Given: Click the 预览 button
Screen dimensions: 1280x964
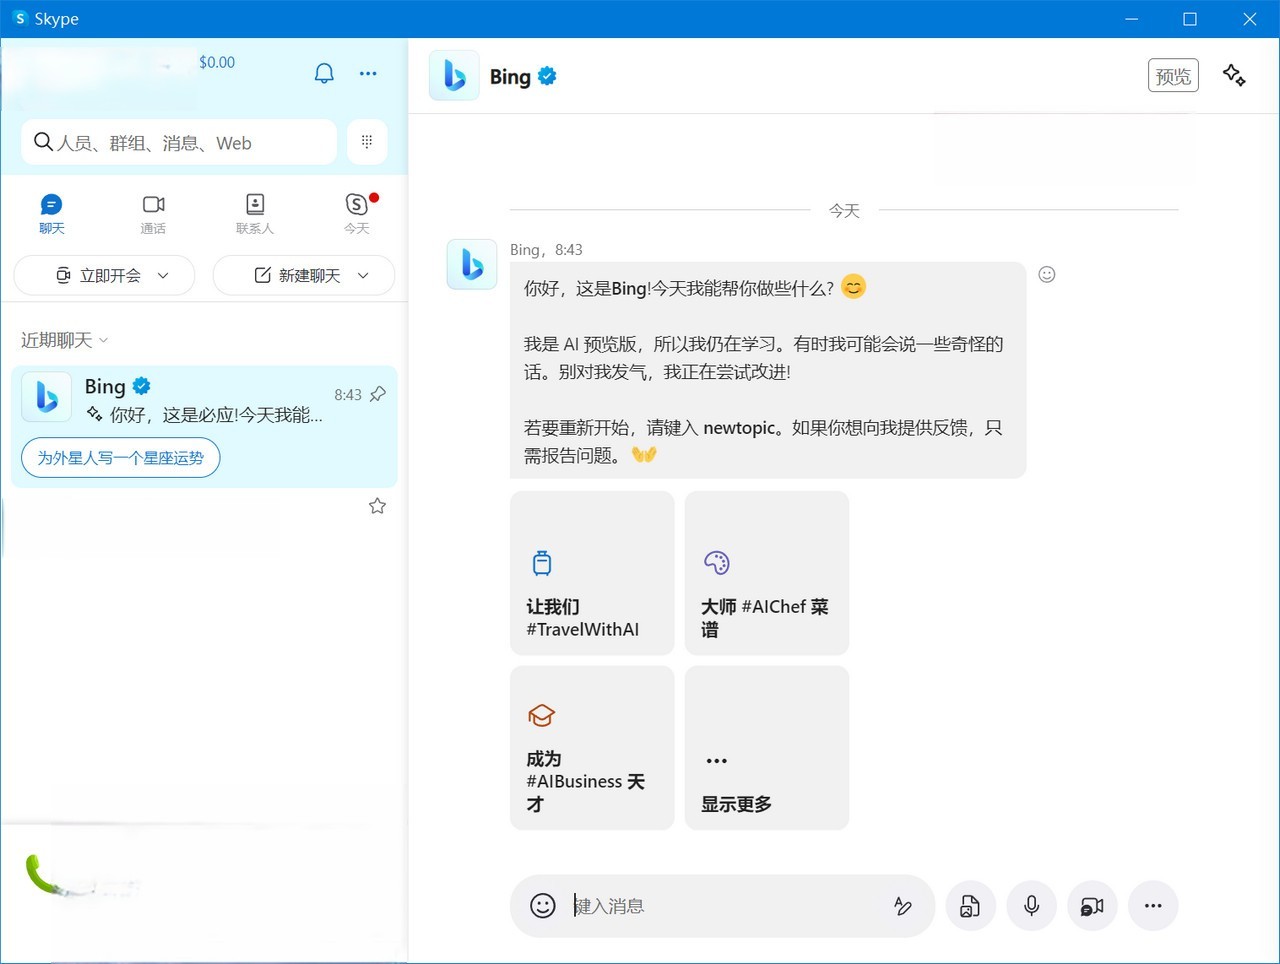Looking at the screenshot, I should (1172, 76).
